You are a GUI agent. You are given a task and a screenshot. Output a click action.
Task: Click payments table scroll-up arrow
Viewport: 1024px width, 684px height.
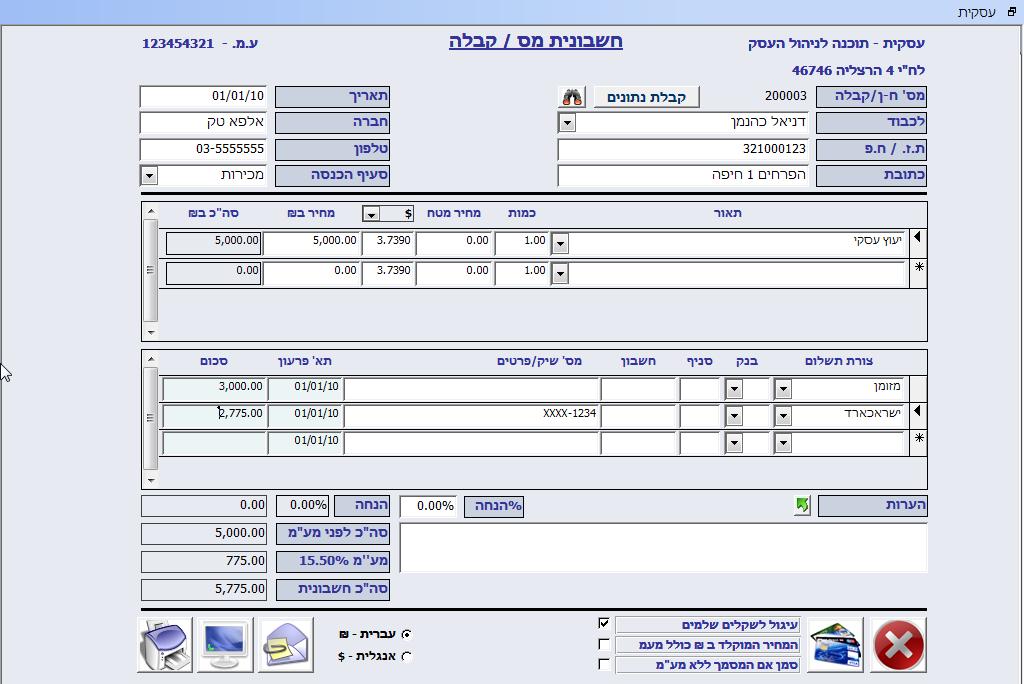tap(151, 359)
